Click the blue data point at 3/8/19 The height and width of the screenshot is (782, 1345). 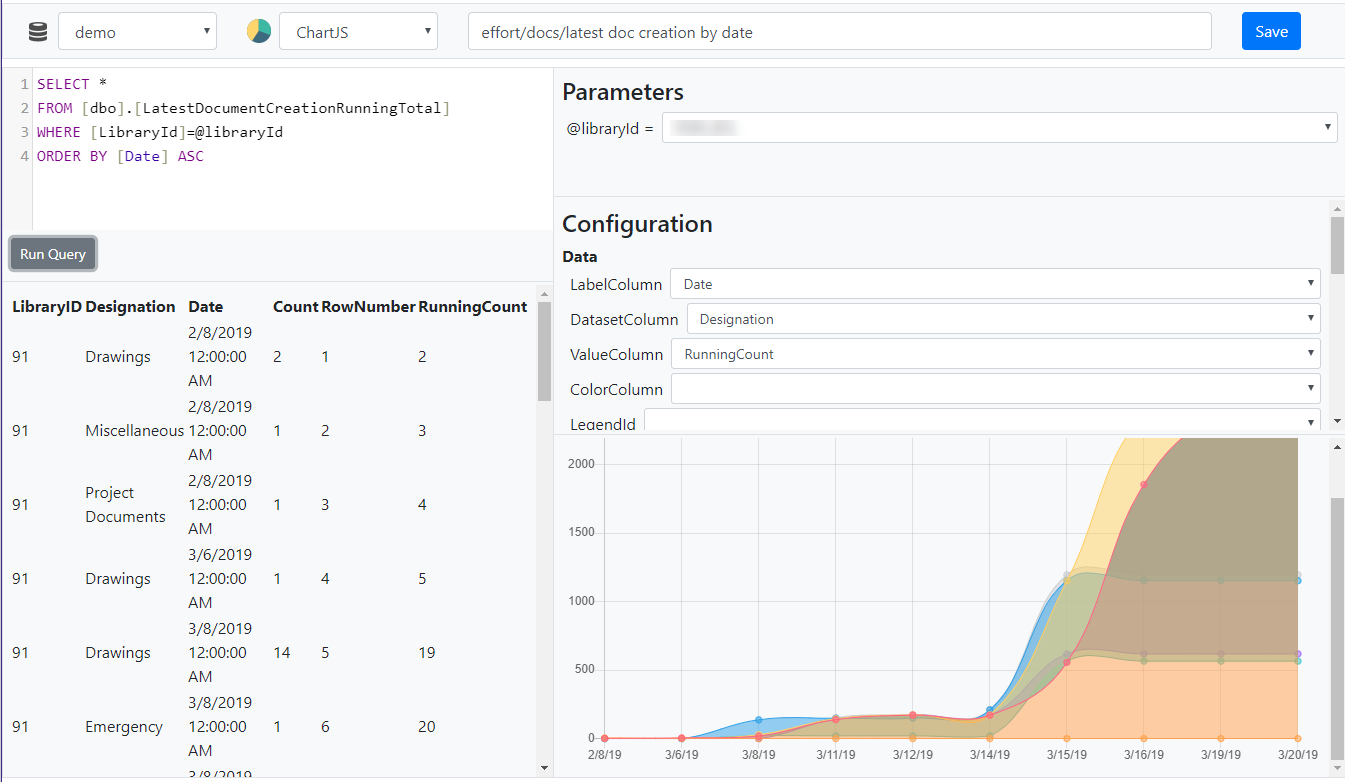tap(759, 720)
